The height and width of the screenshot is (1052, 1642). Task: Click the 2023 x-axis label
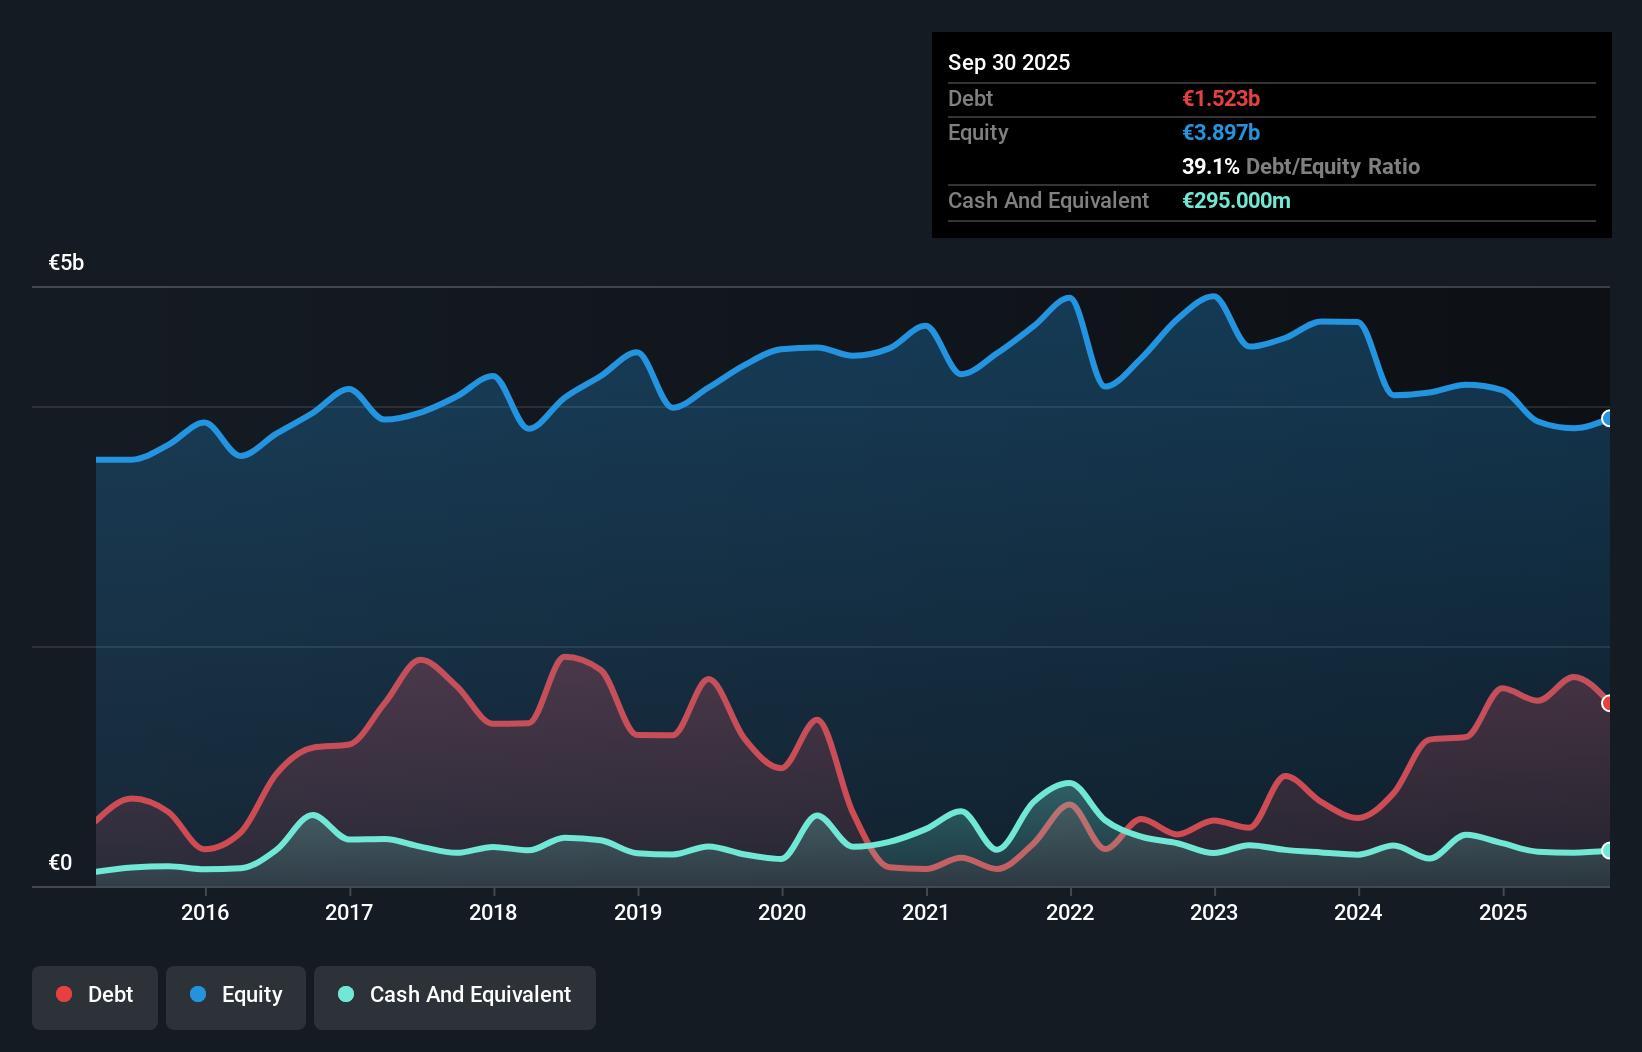(x=1214, y=912)
